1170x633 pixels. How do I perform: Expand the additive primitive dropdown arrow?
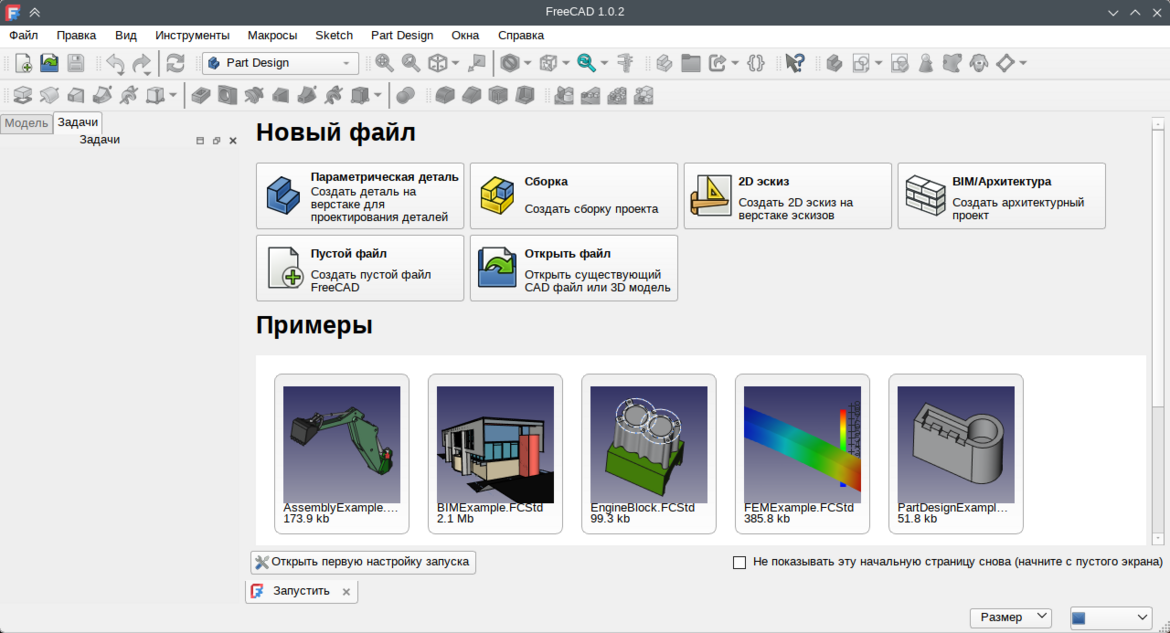click(172, 96)
